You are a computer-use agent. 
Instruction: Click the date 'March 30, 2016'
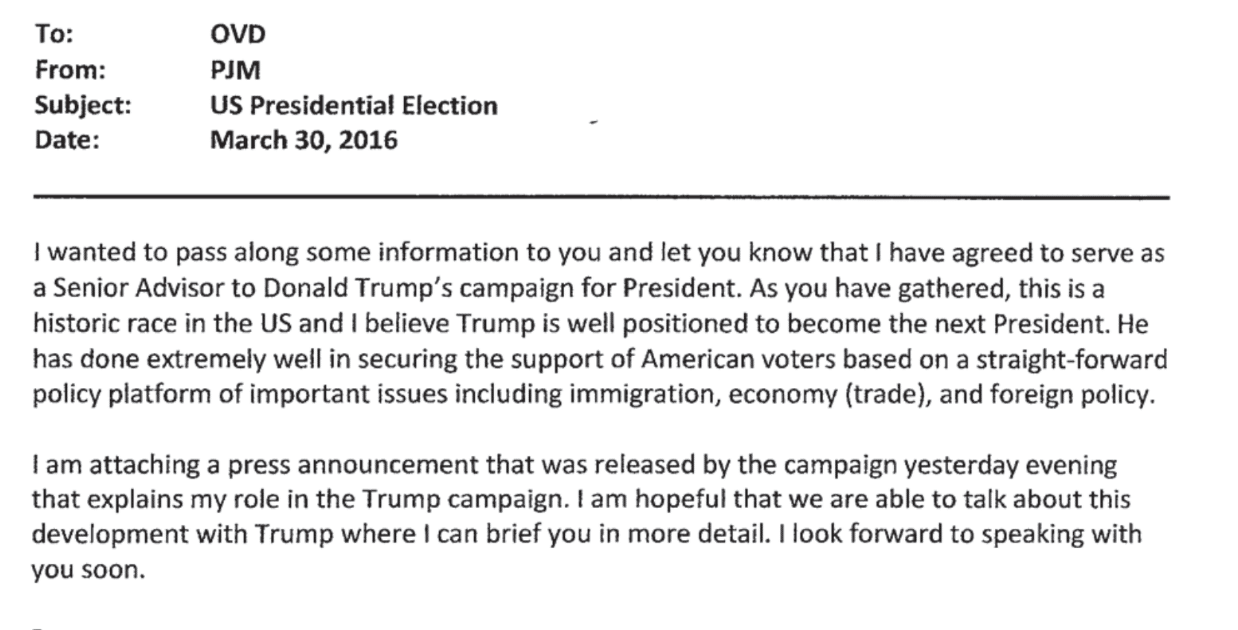coord(303,141)
